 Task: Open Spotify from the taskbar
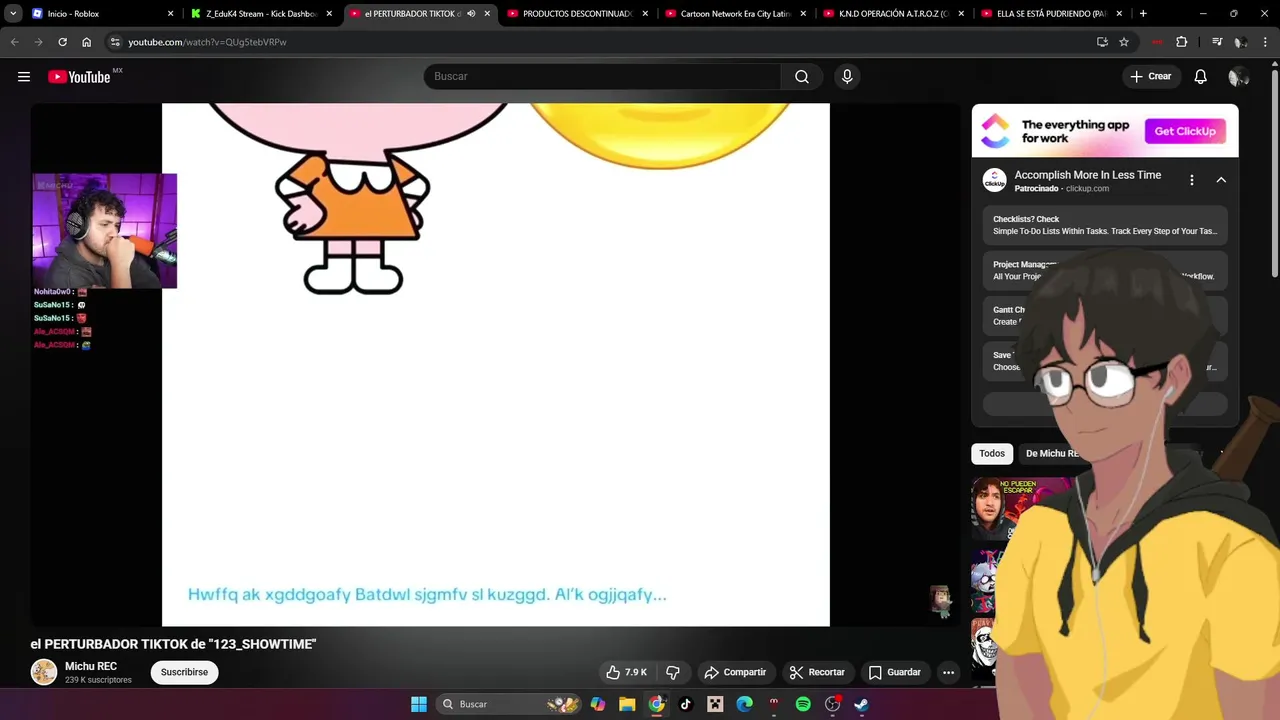point(803,704)
